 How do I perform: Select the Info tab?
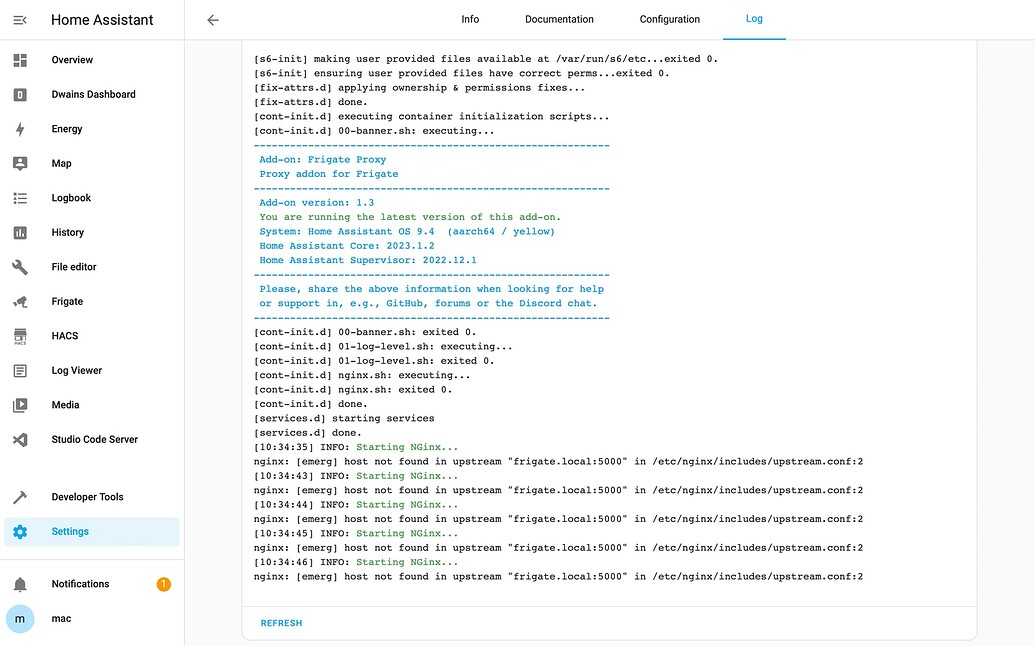tap(470, 18)
